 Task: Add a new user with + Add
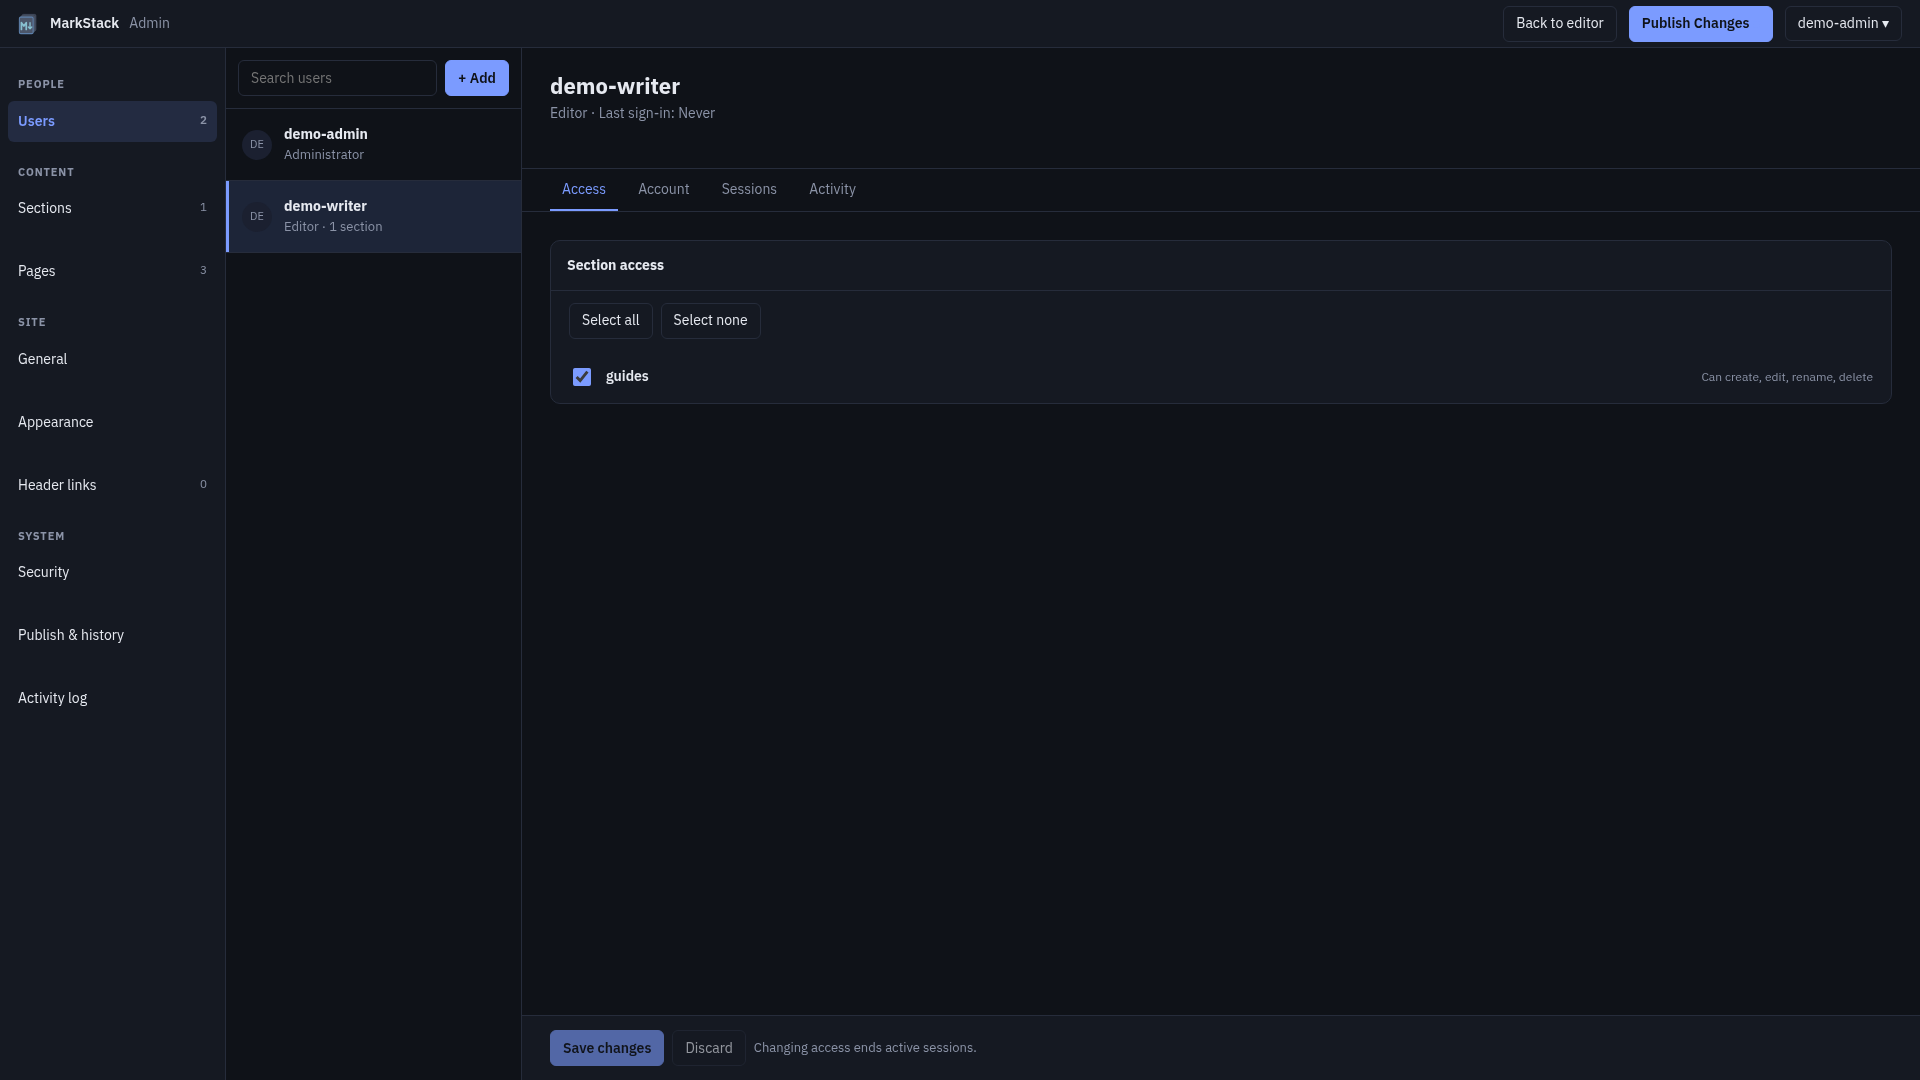477,78
